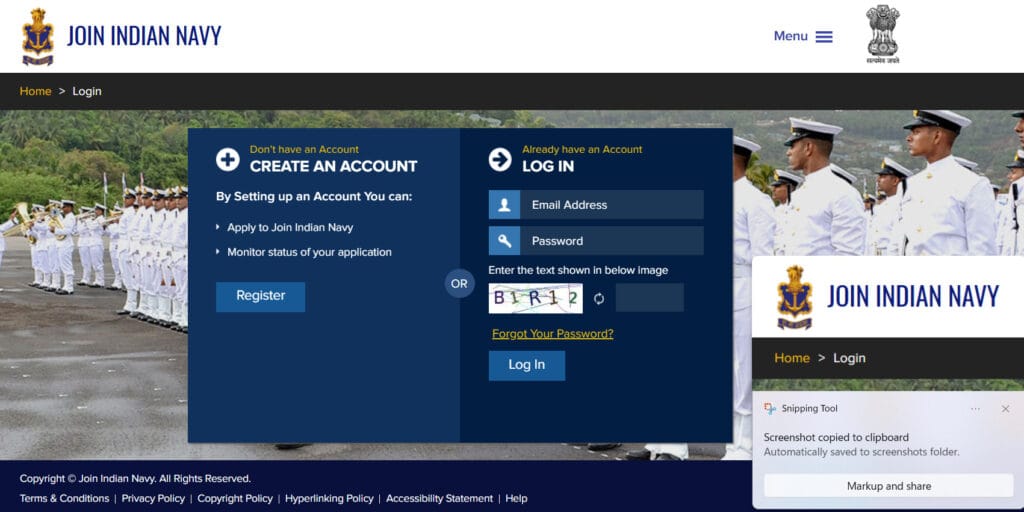Click the LOG IN heading text

[548, 167]
